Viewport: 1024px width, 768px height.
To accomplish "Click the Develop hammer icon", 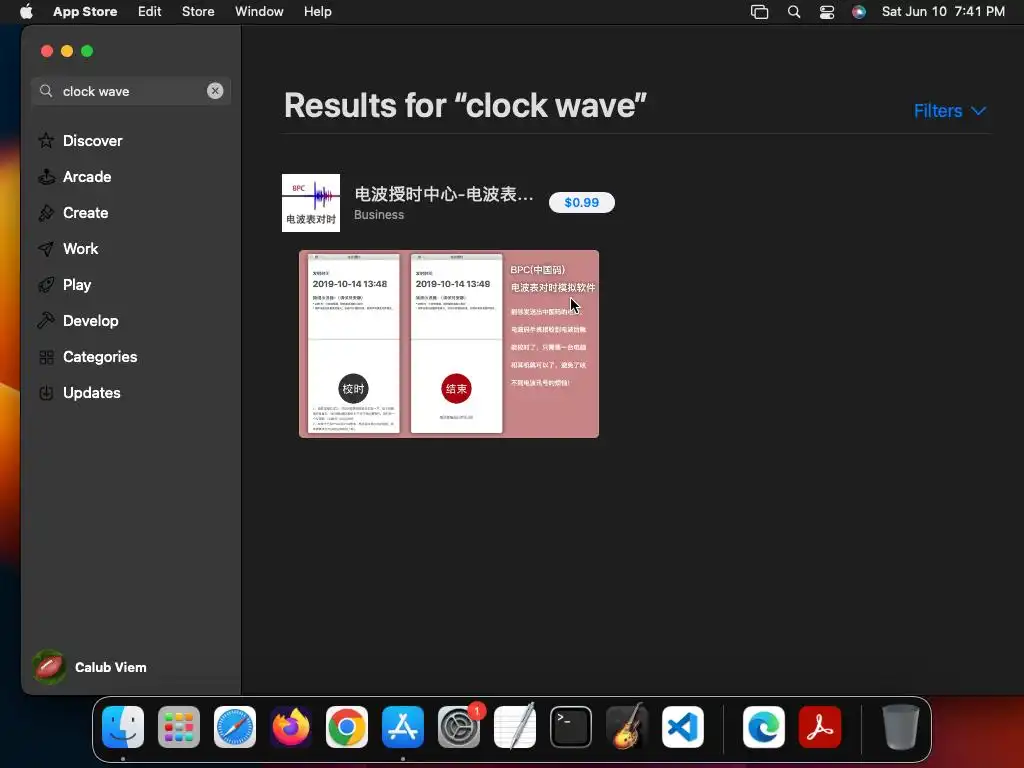I will [46, 321].
